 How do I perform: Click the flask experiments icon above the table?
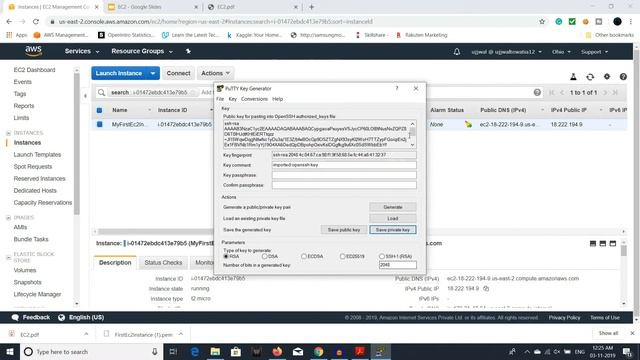point(573,77)
